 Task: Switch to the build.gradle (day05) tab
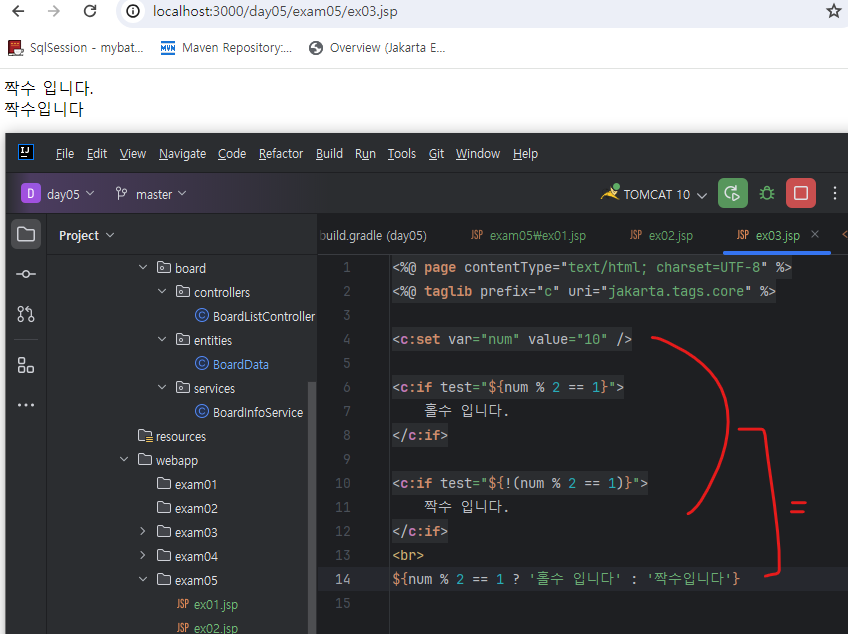click(x=373, y=235)
